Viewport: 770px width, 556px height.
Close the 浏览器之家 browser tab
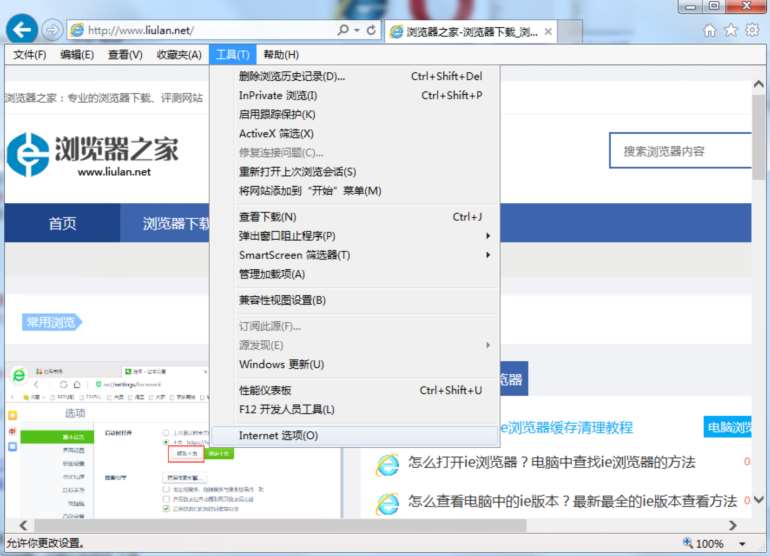pos(549,32)
